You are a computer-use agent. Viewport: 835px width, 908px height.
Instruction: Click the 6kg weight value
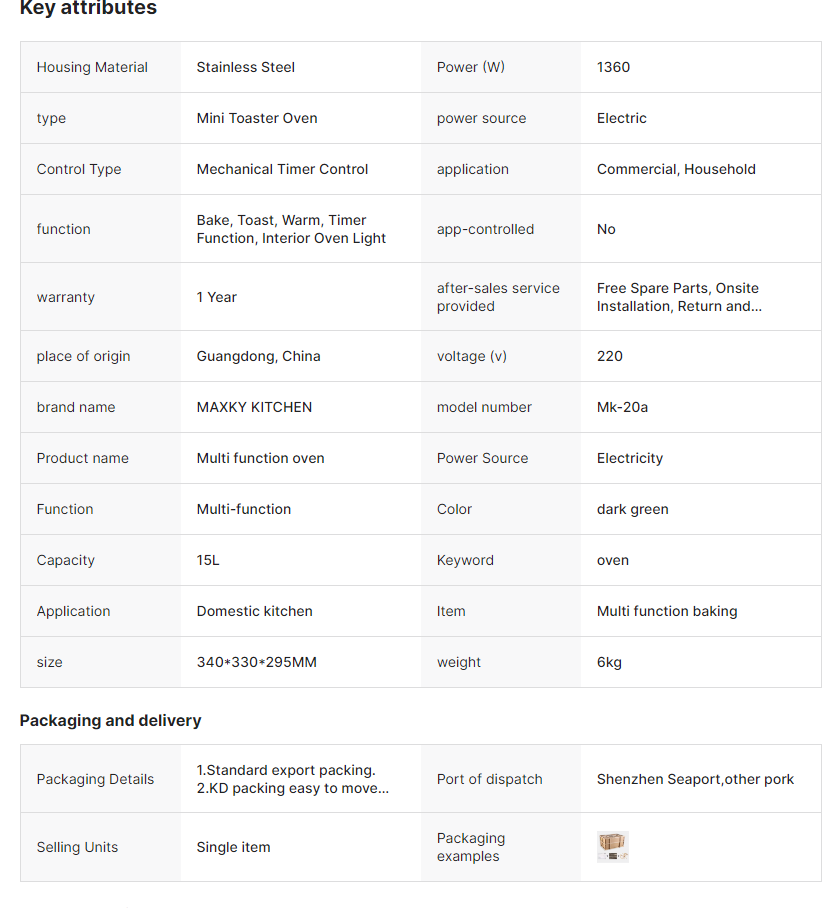point(609,662)
